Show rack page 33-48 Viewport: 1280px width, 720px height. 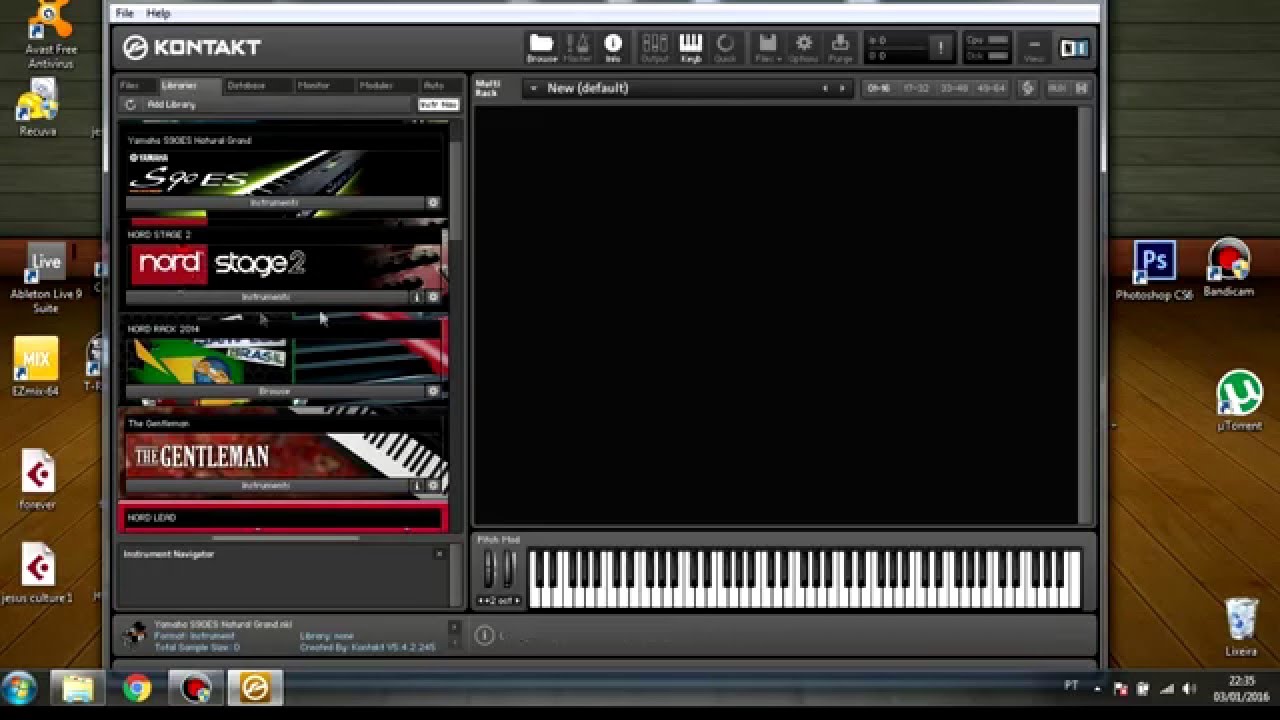click(954, 88)
